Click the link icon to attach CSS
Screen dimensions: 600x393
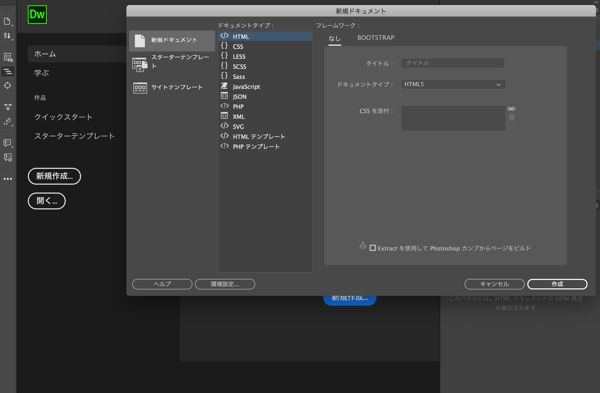(511, 109)
